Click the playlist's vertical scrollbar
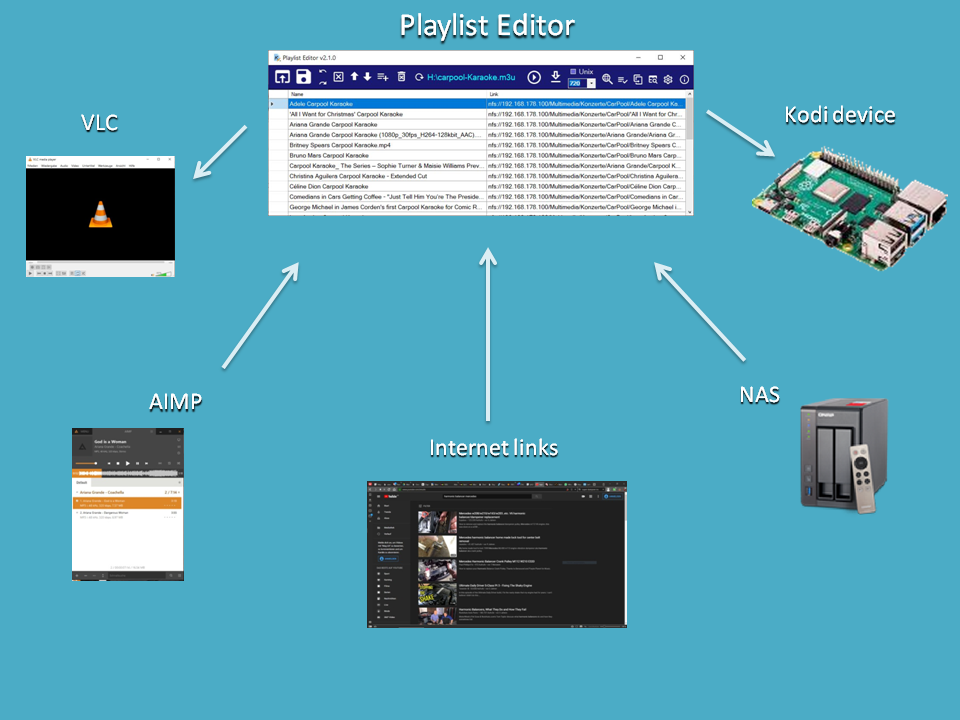 pos(688,150)
